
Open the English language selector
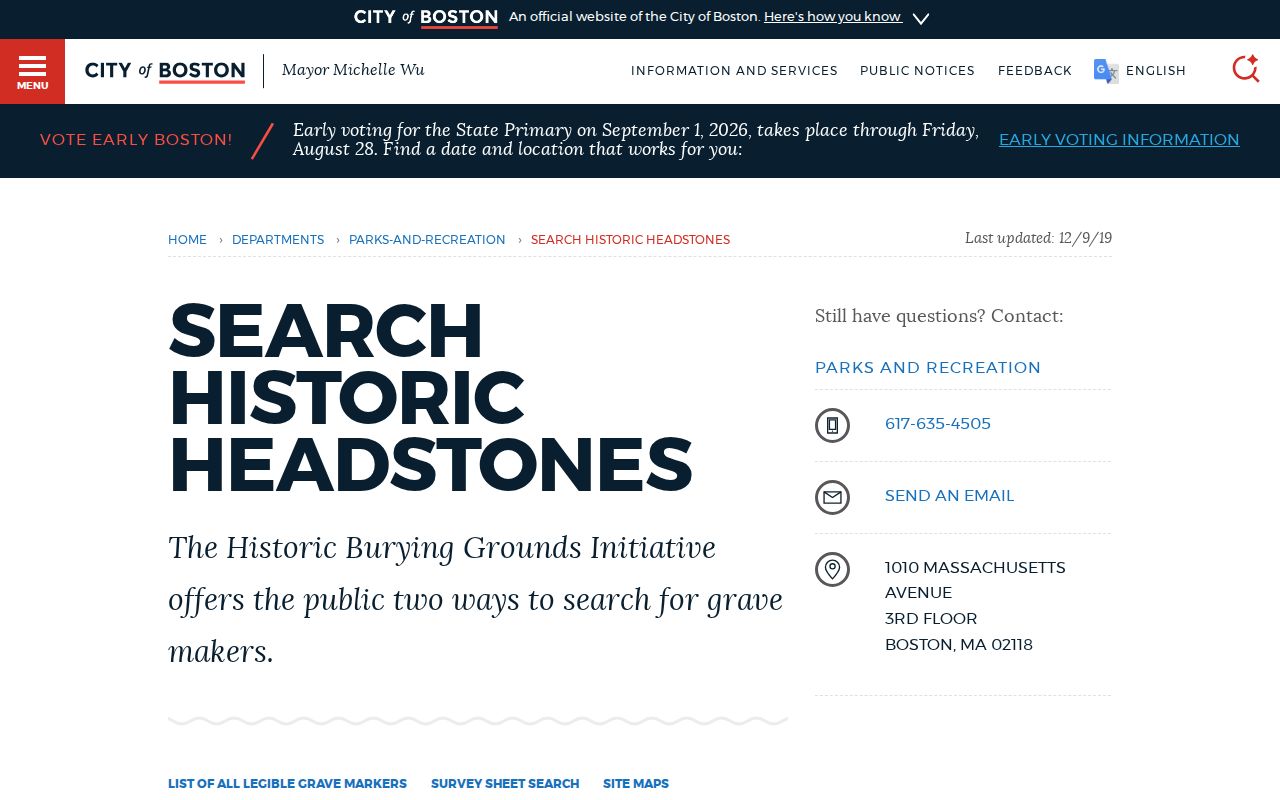click(1156, 71)
